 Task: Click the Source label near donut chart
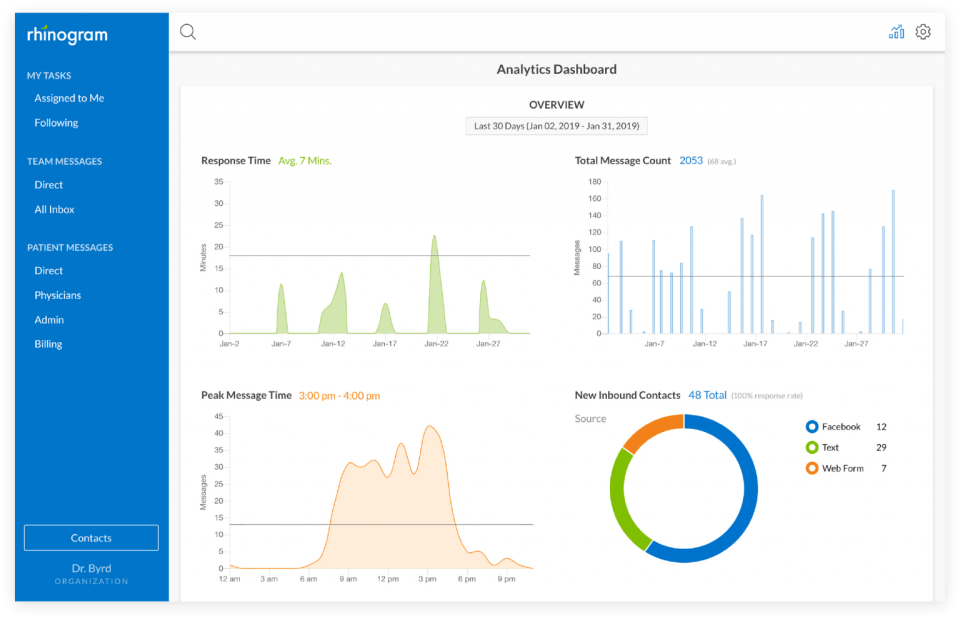tap(590, 419)
